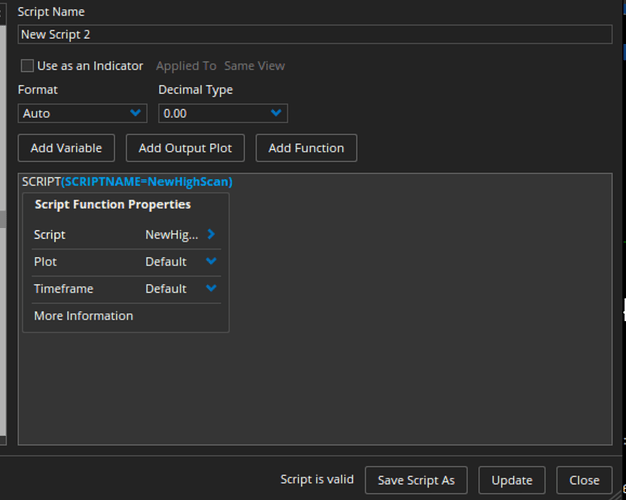Open the Decimal Type dropdown showing 0.00

tap(223, 113)
